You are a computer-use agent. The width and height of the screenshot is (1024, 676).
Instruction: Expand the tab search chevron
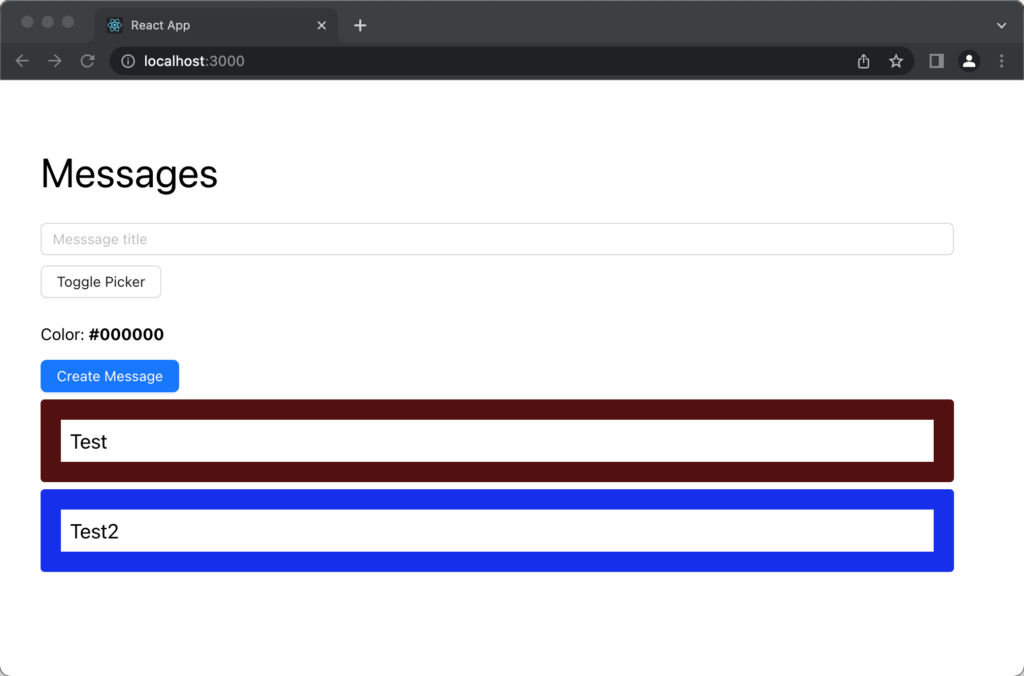(x=1002, y=25)
